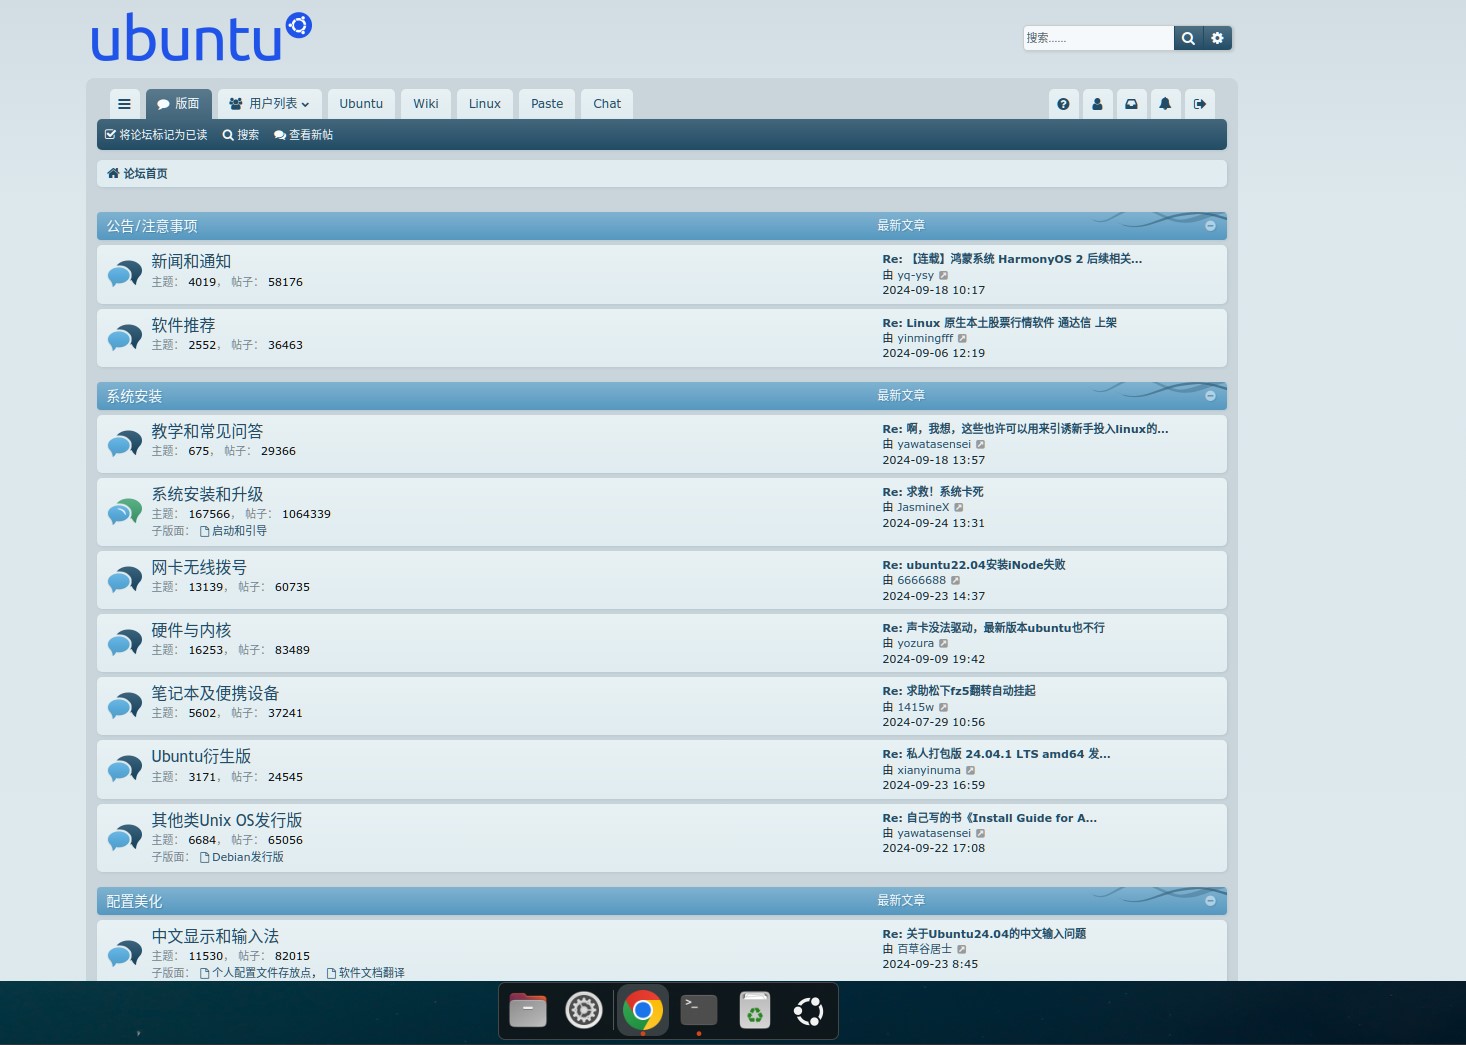Click the Ubuntu logo dock icon
1466x1045 pixels.
point(809,1011)
